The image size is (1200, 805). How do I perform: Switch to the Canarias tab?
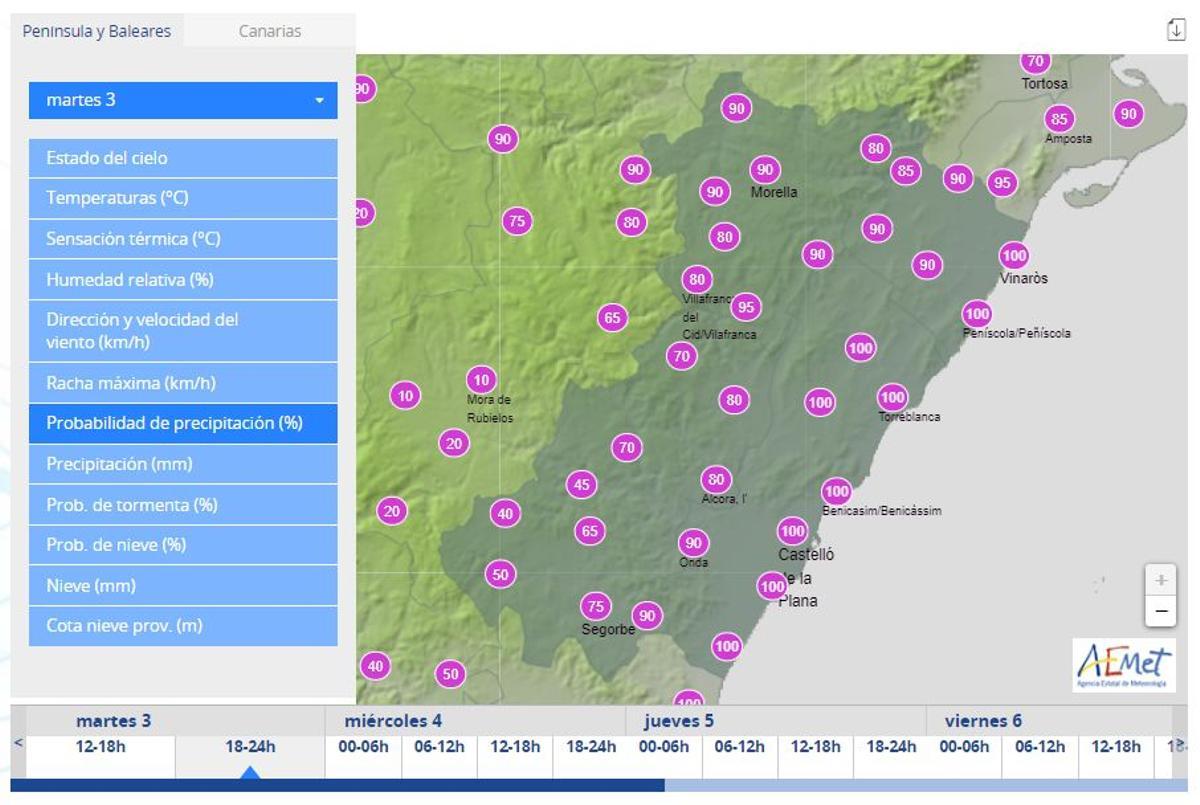[x=268, y=31]
